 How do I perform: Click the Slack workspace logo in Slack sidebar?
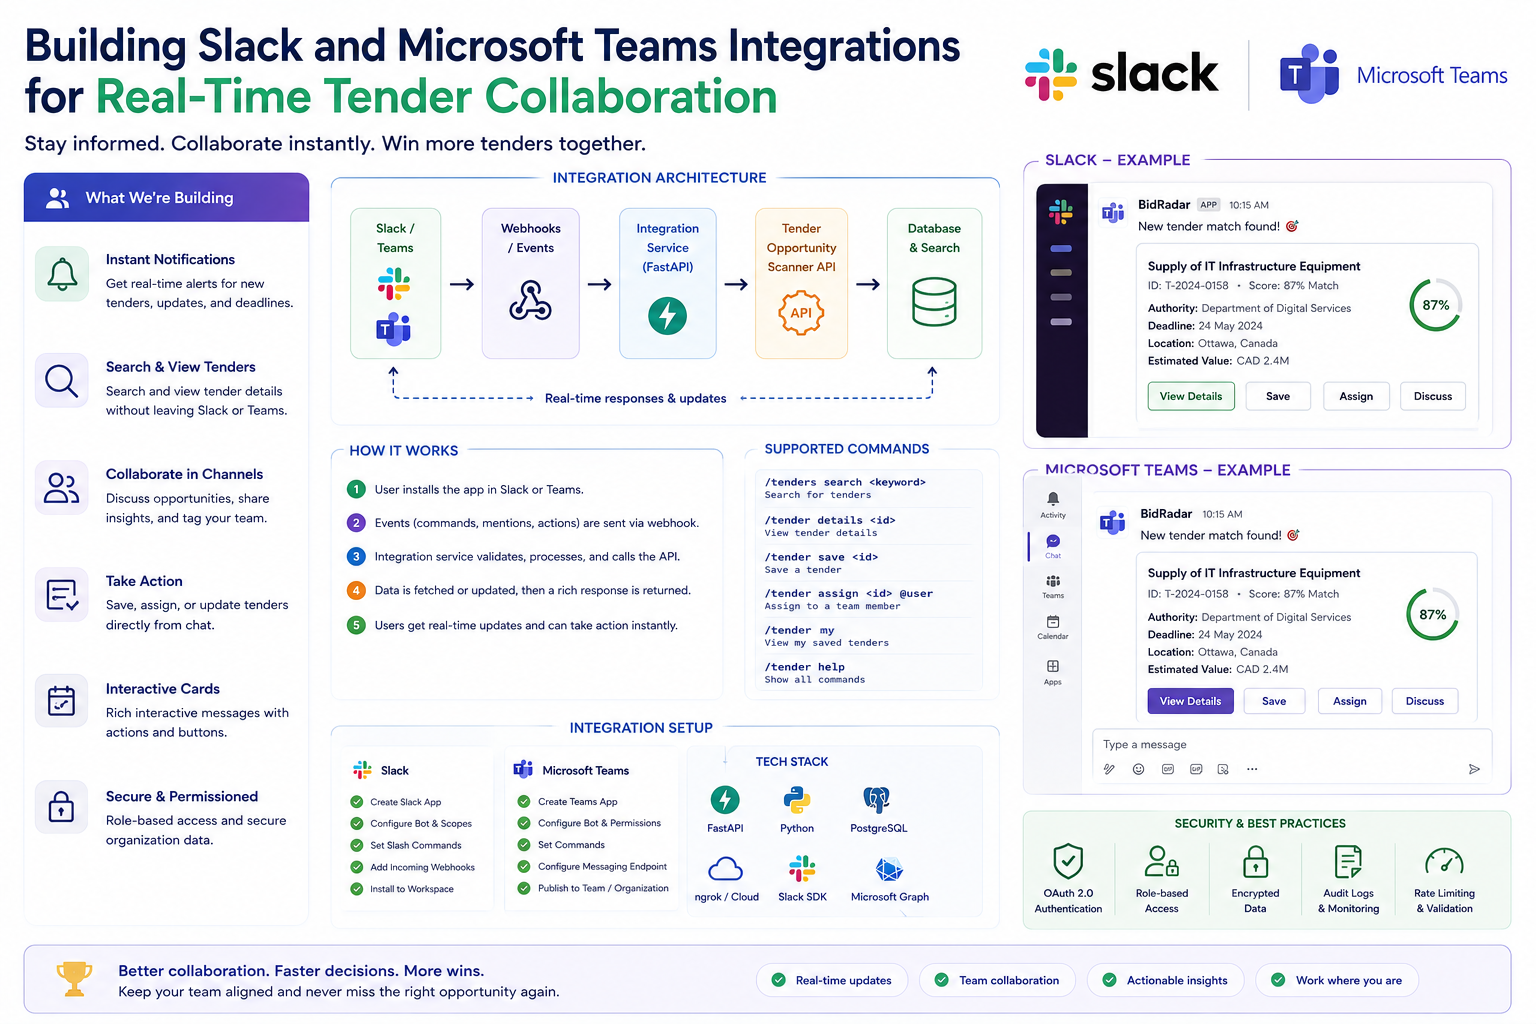(x=1061, y=212)
